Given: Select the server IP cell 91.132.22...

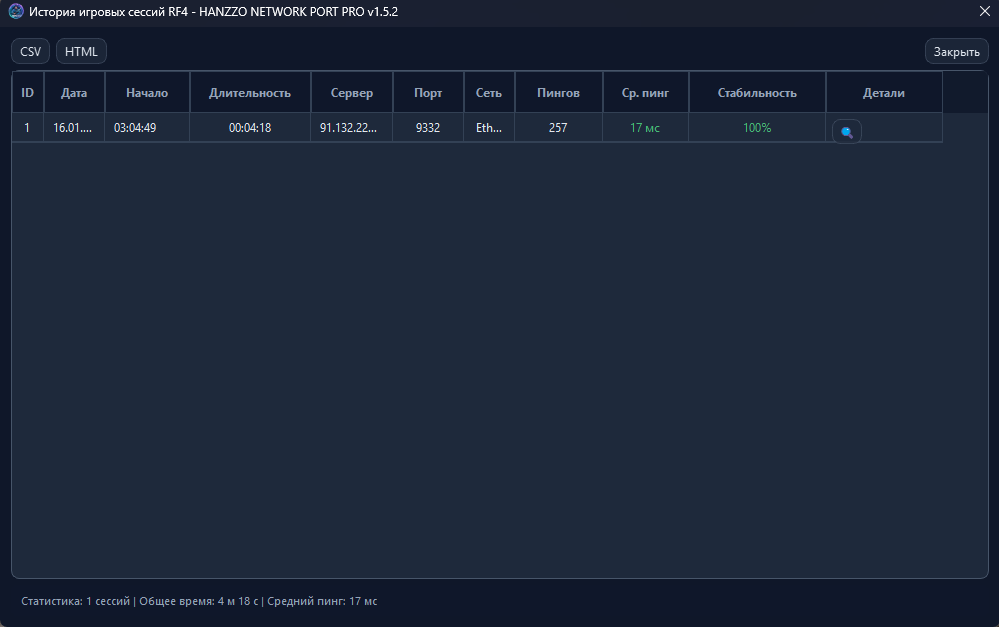Looking at the screenshot, I should [x=352, y=128].
